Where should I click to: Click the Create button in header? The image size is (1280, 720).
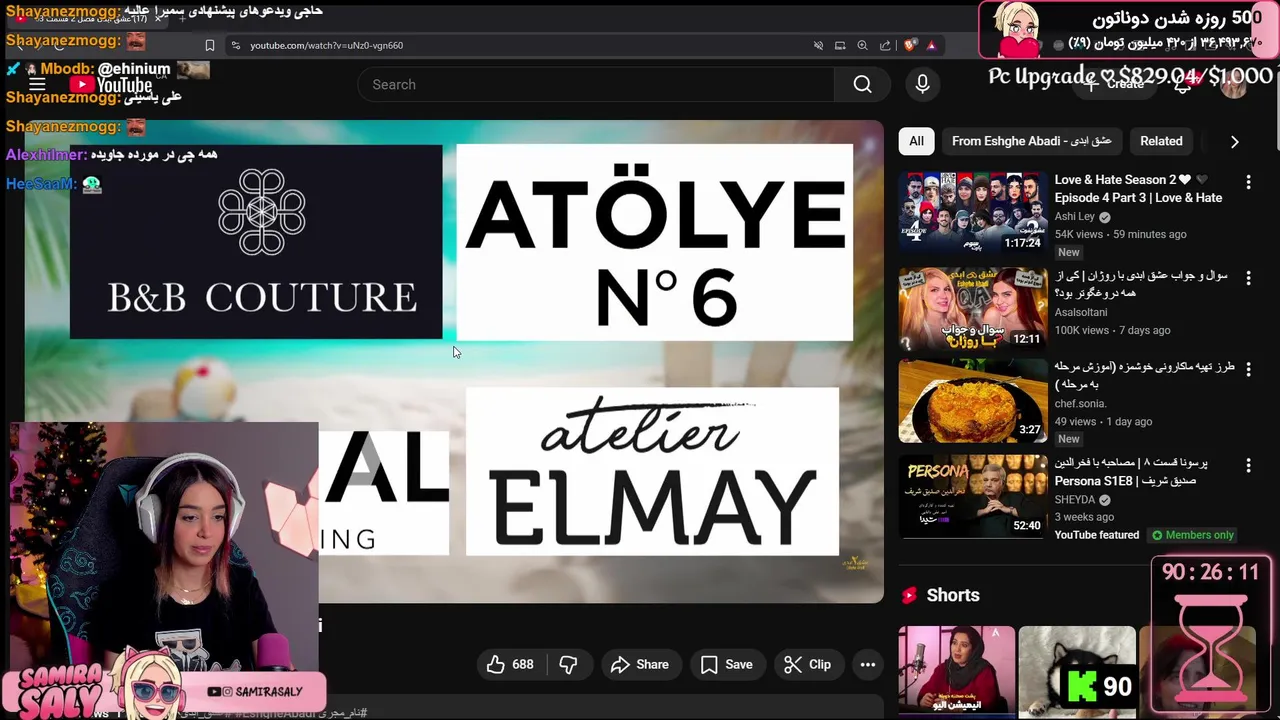pos(1113,85)
